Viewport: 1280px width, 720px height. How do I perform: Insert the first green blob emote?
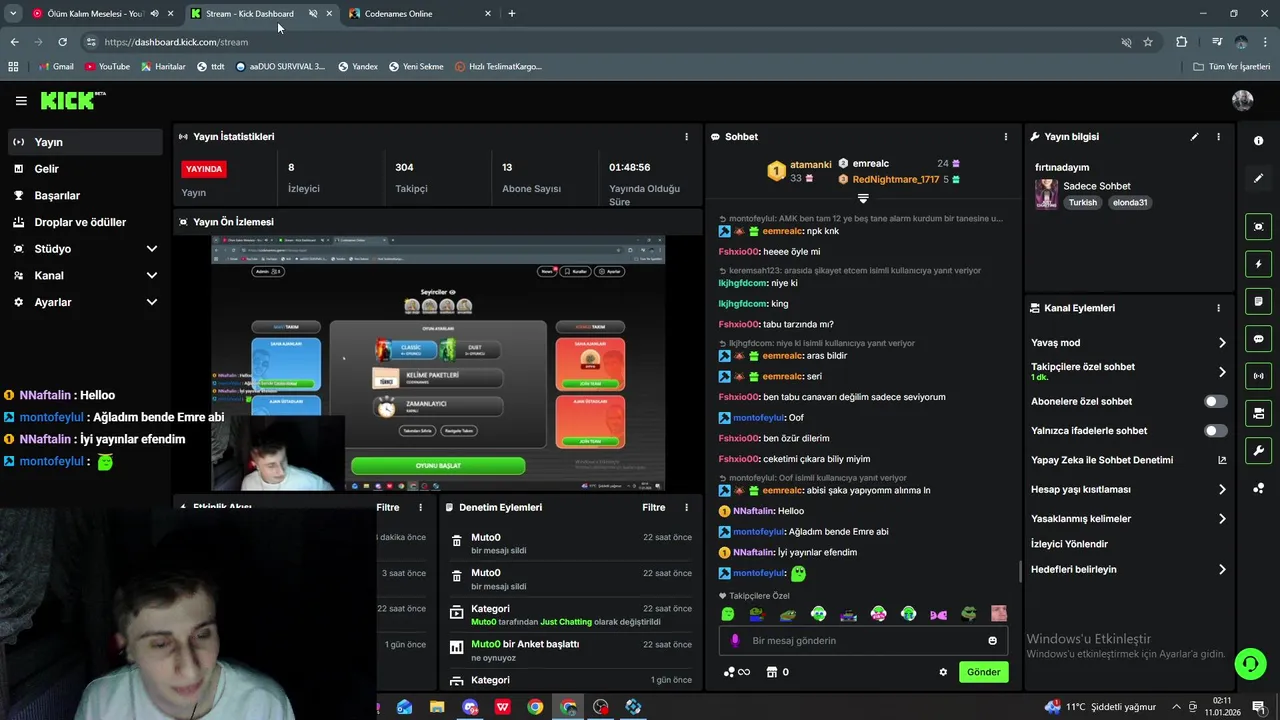[727, 614]
